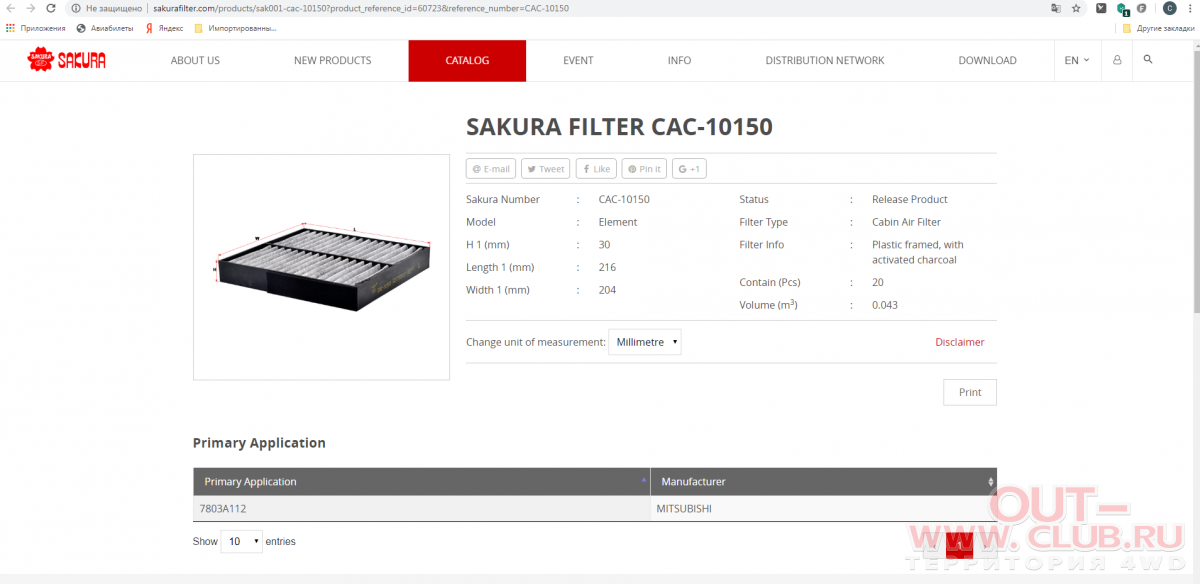Share the product via E-mail
This screenshot has width=1200, height=584.
click(x=491, y=169)
